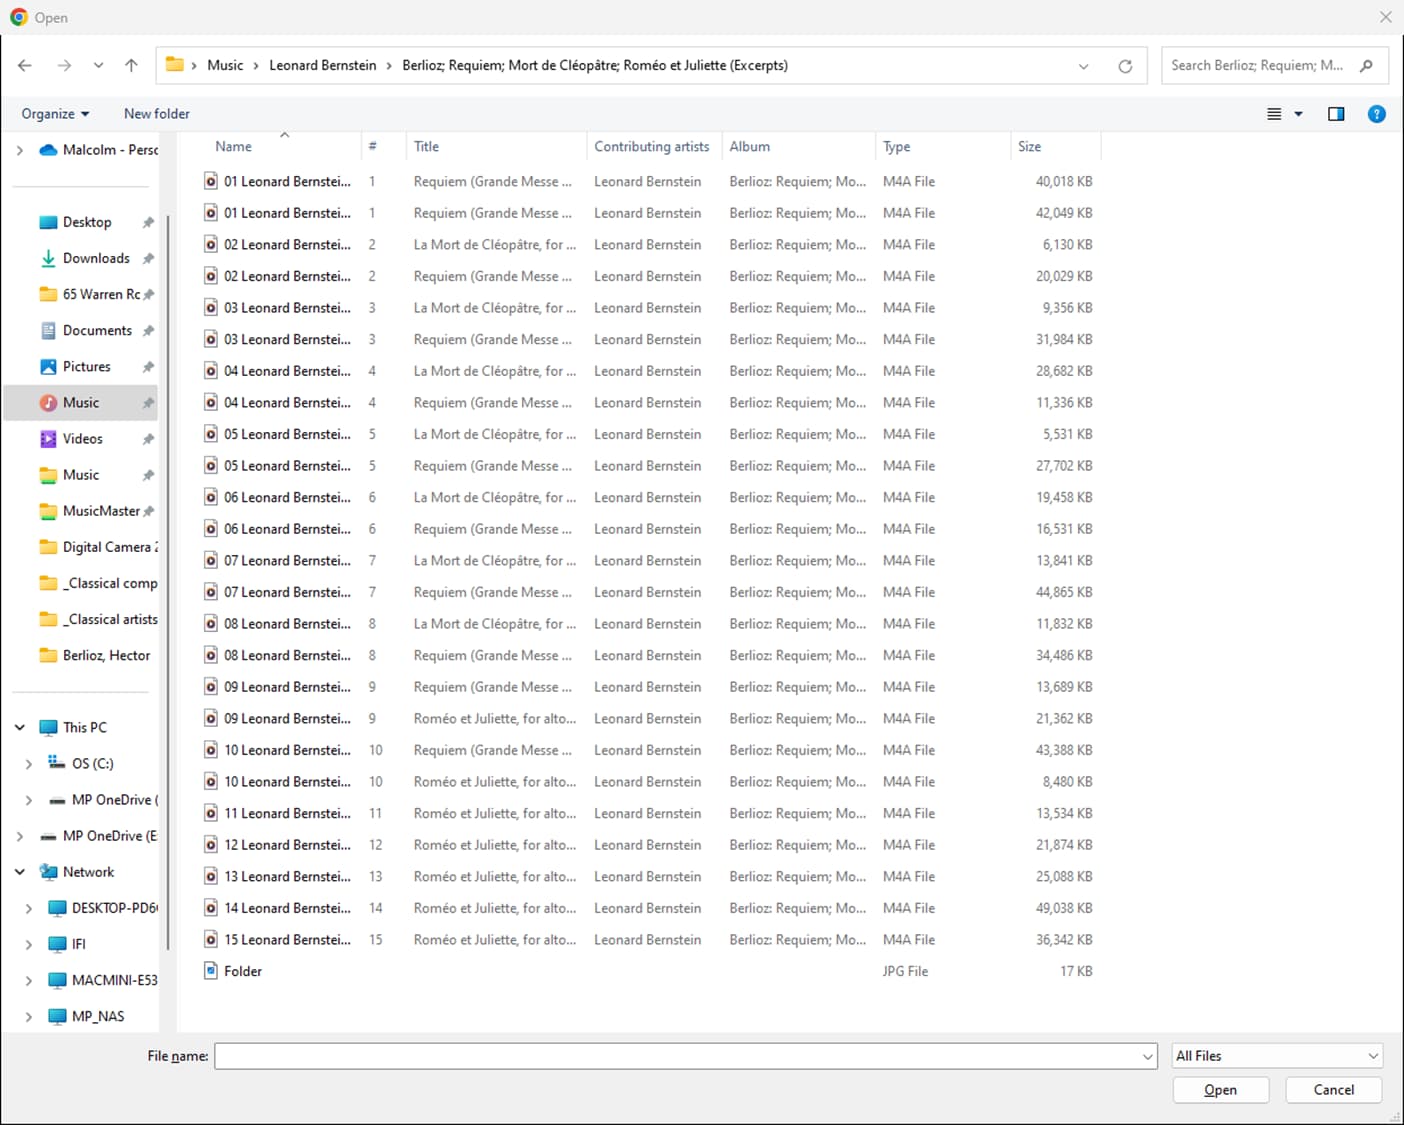Create a New folder
Screen dimensions: 1404x1125
[157, 114]
